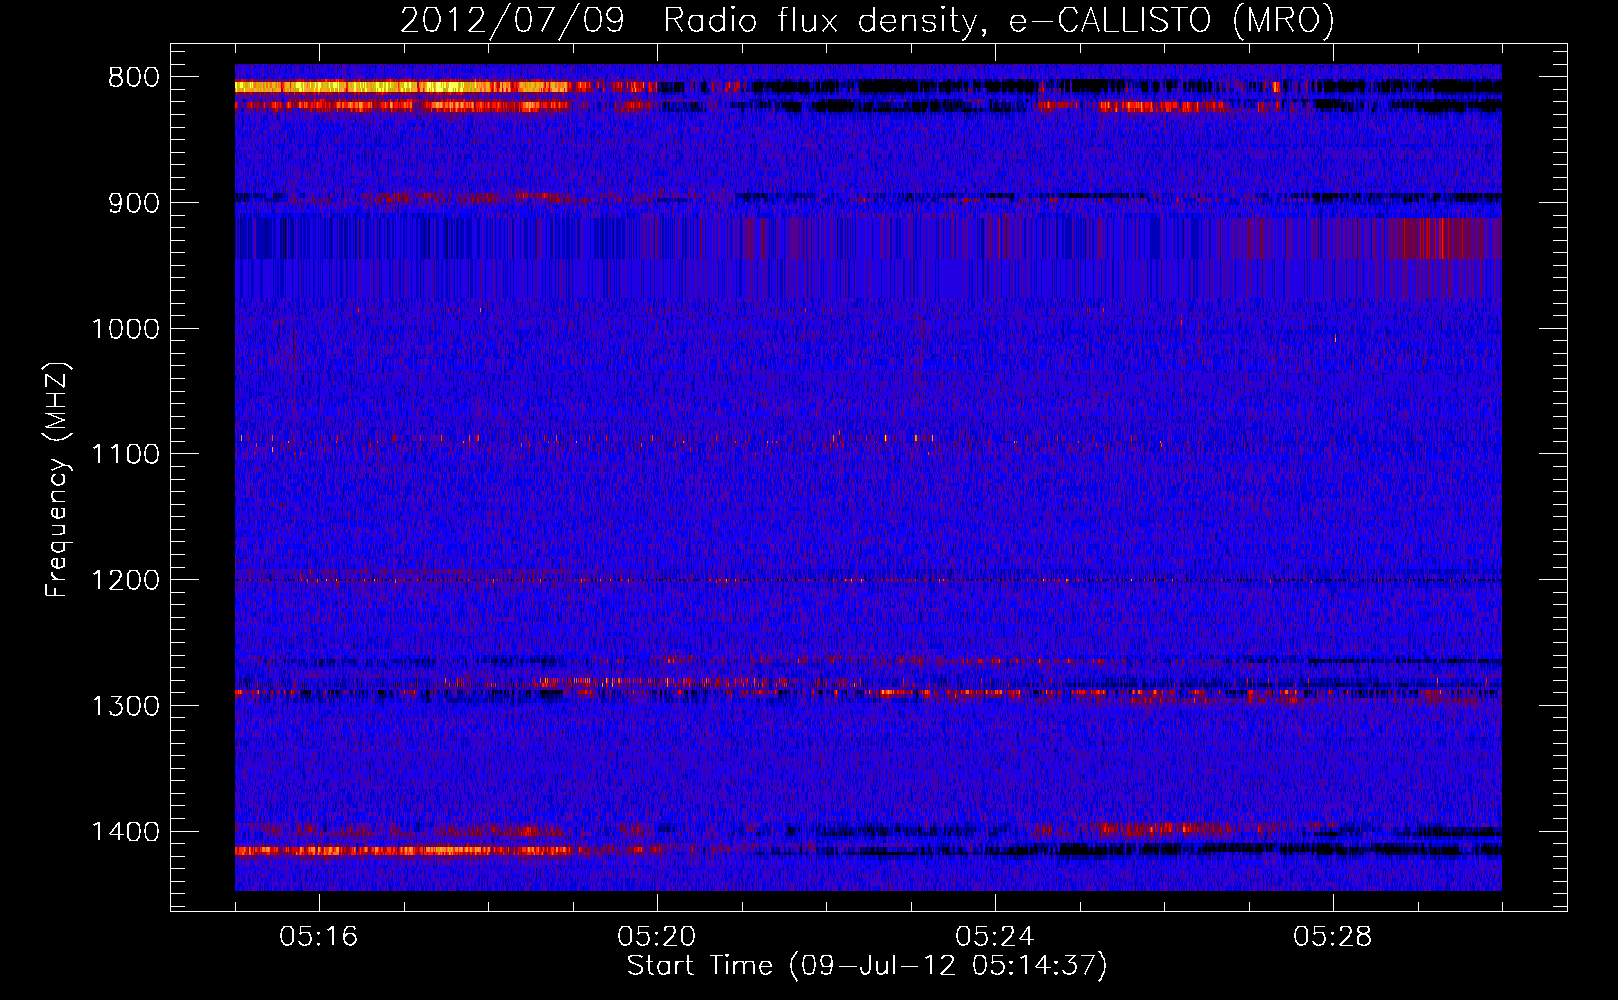
Task: Click the red vertical stripes near 920 MHz at 05:29
Action: point(1440,238)
